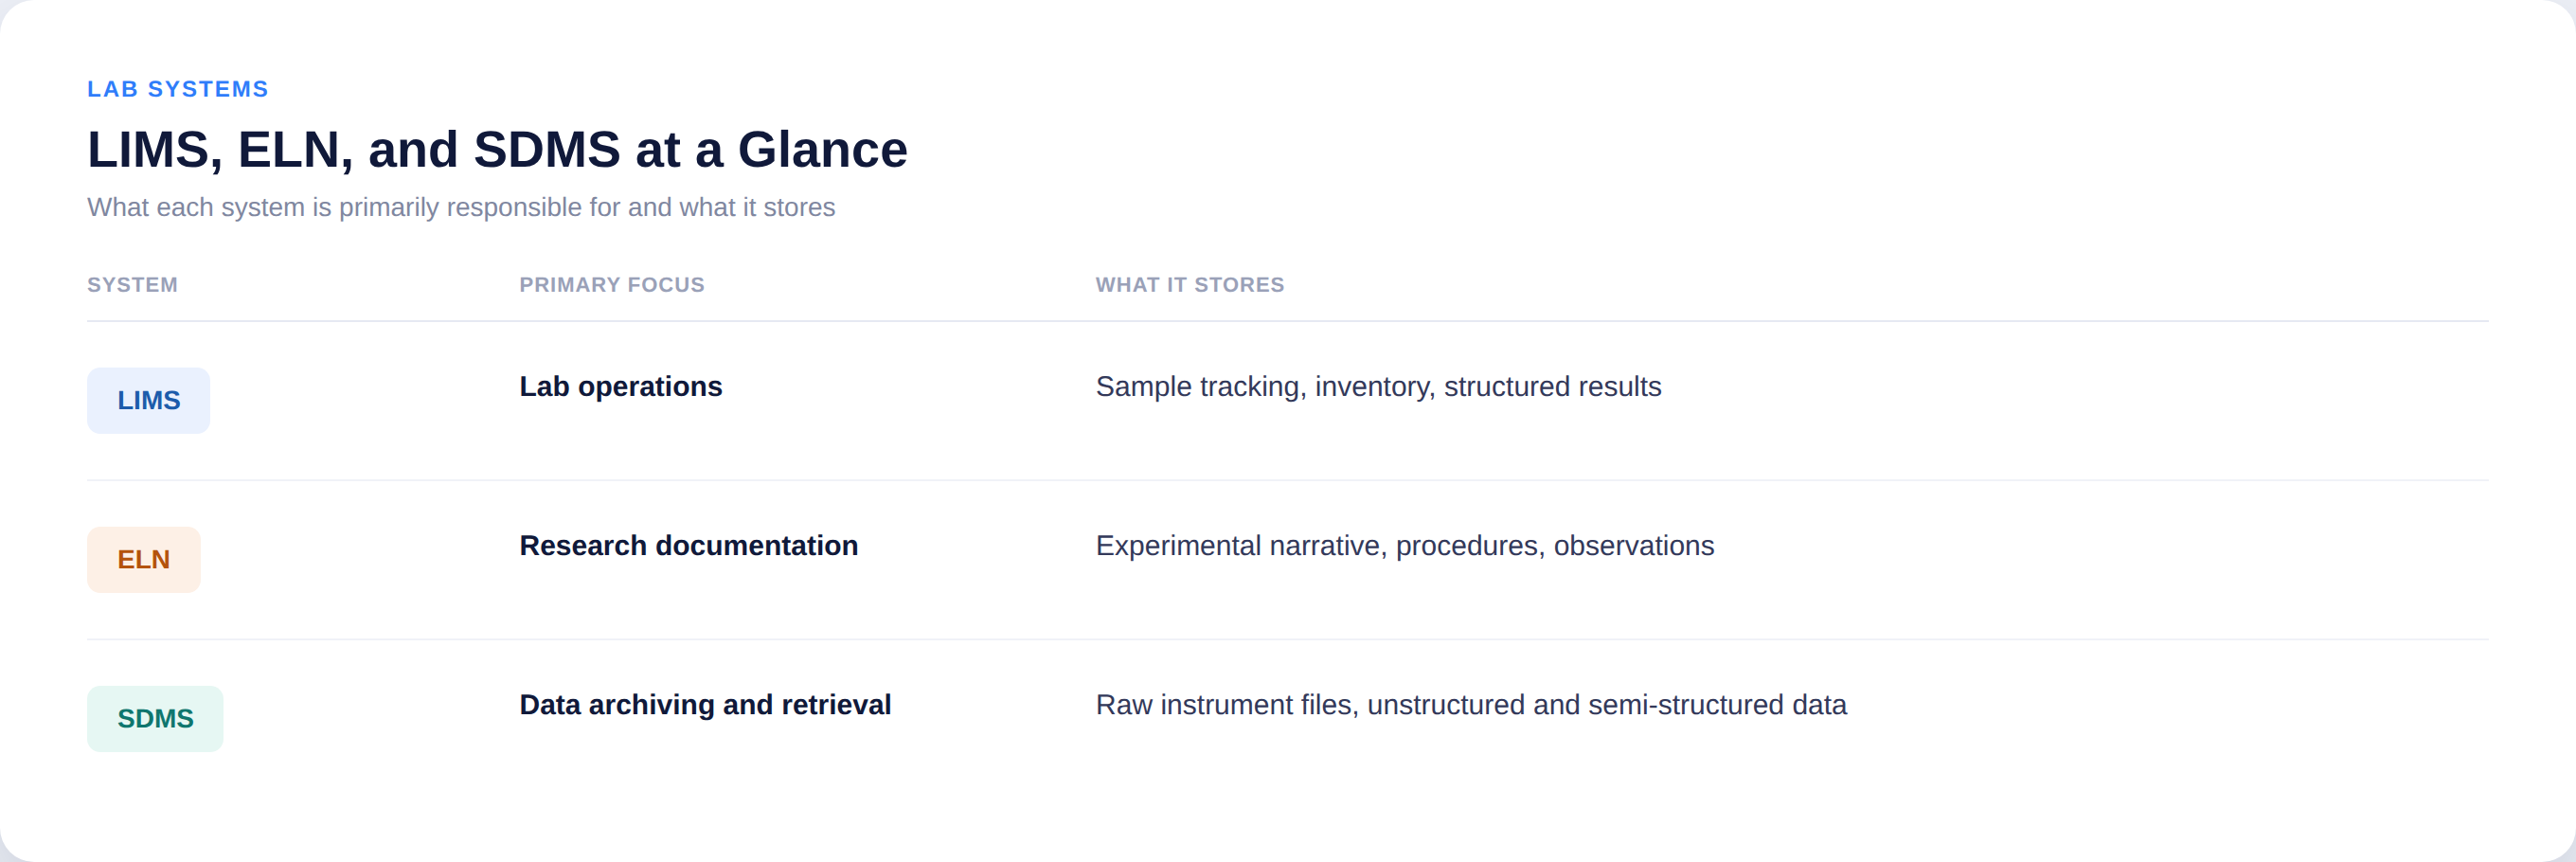Click the word observations in ELN row
This screenshot has width=2576, height=862.
[x=1634, y=545]
